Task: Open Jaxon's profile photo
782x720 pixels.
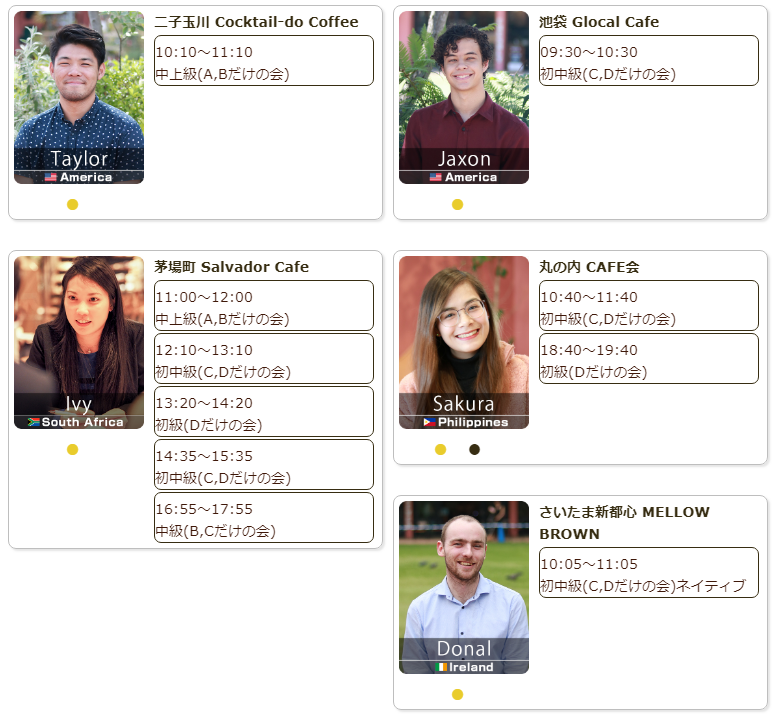Action: click(464, 97)
